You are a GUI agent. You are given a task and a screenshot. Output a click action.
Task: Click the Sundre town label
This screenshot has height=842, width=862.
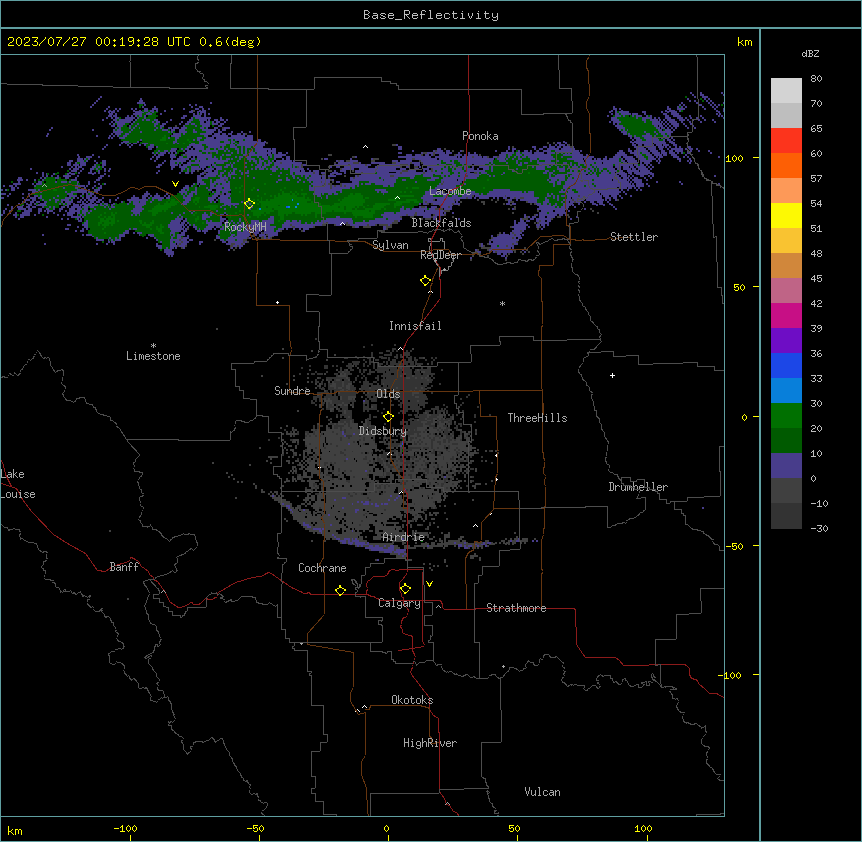[x=292, y=391]
